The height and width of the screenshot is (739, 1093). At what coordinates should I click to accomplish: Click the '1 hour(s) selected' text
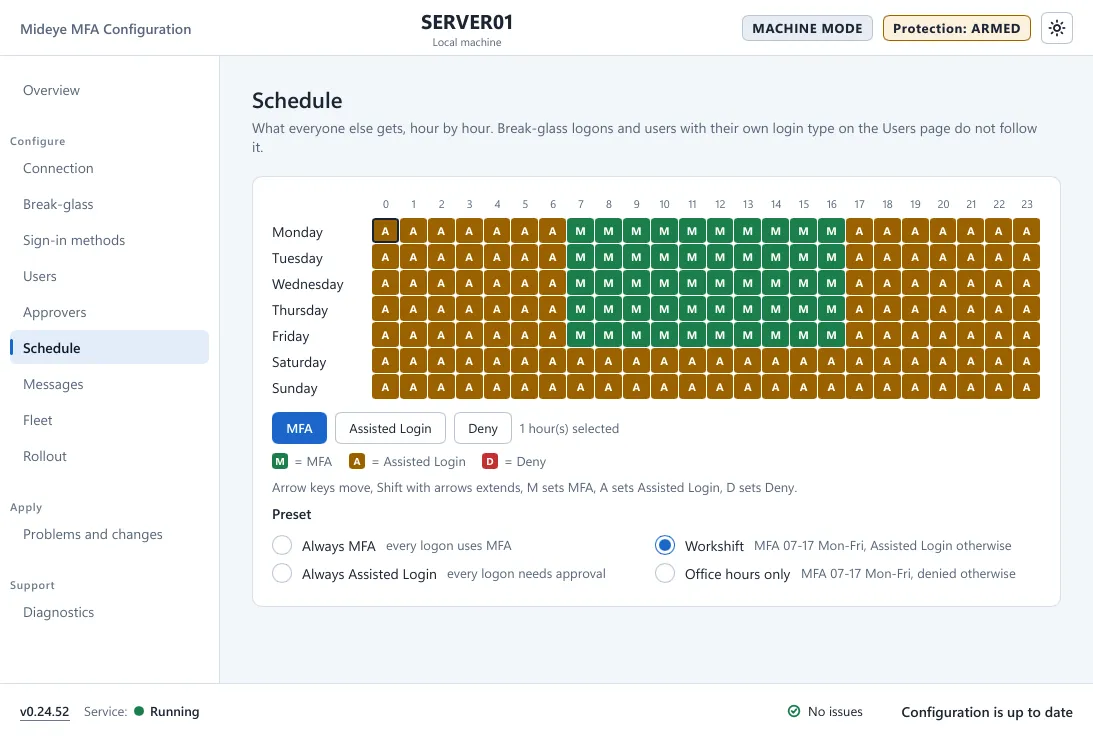pyautogui.click(x=569, y=429)
